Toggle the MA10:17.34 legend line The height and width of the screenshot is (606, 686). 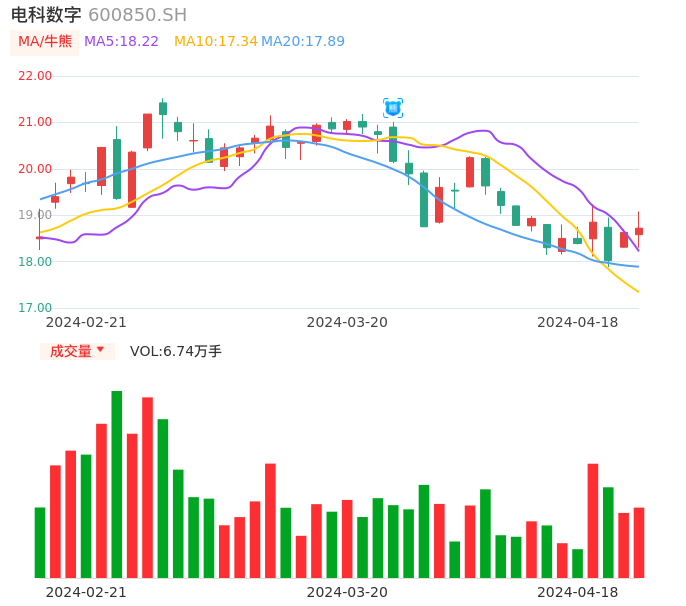tap(215, 42)
